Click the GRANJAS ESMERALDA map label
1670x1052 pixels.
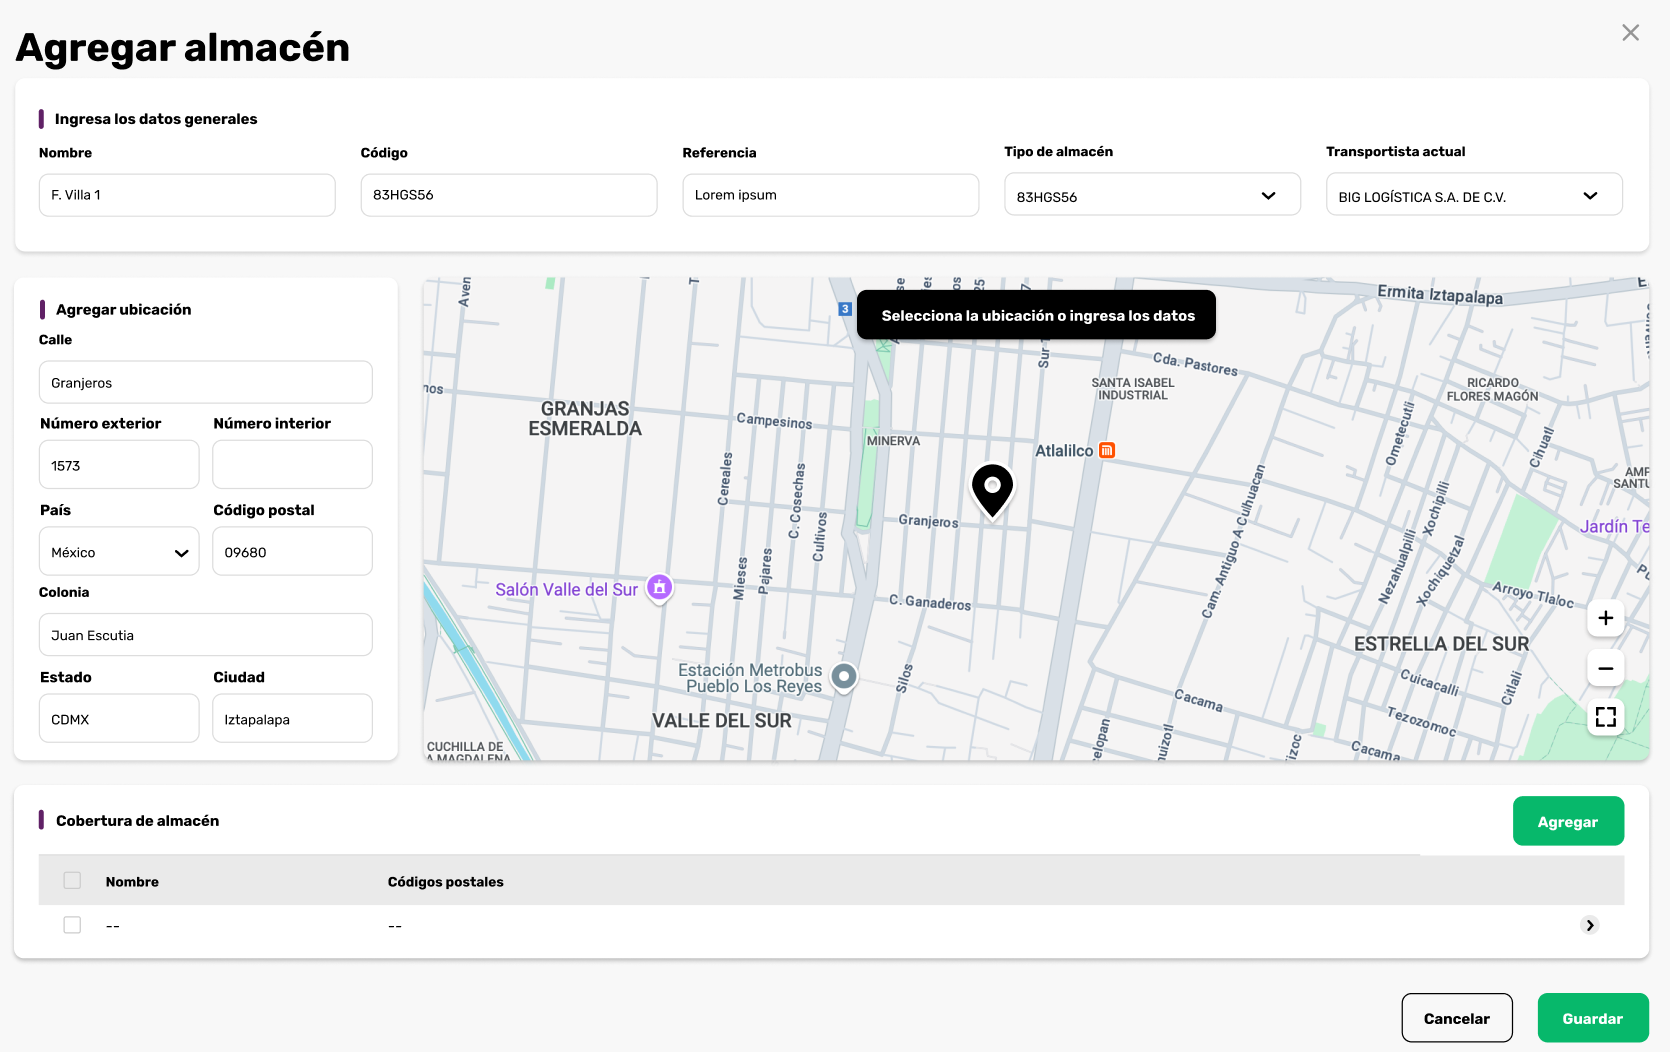click(585, 419)
